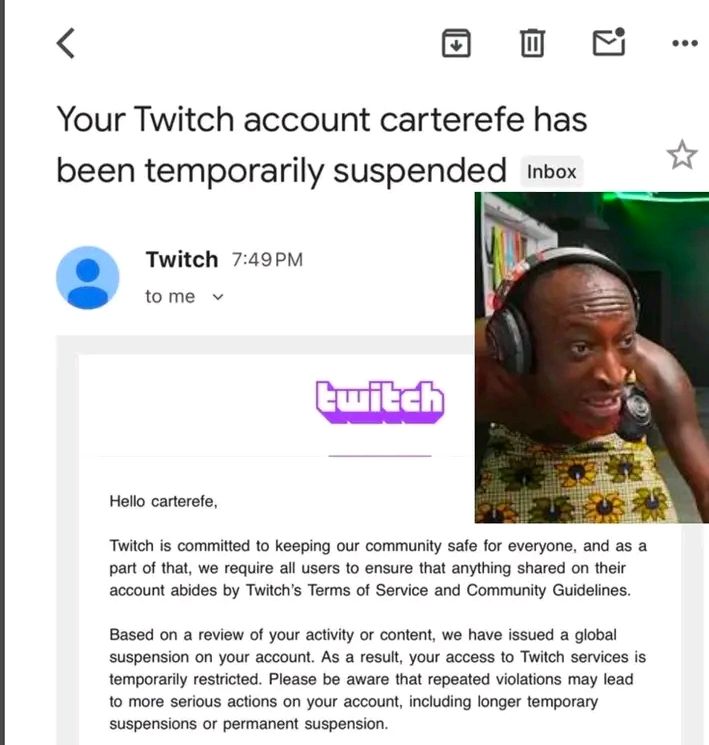The height and width of the screenshot is (745, 709).
Task: Click the purple divider line under logo
Action: [x=380, y=456]
